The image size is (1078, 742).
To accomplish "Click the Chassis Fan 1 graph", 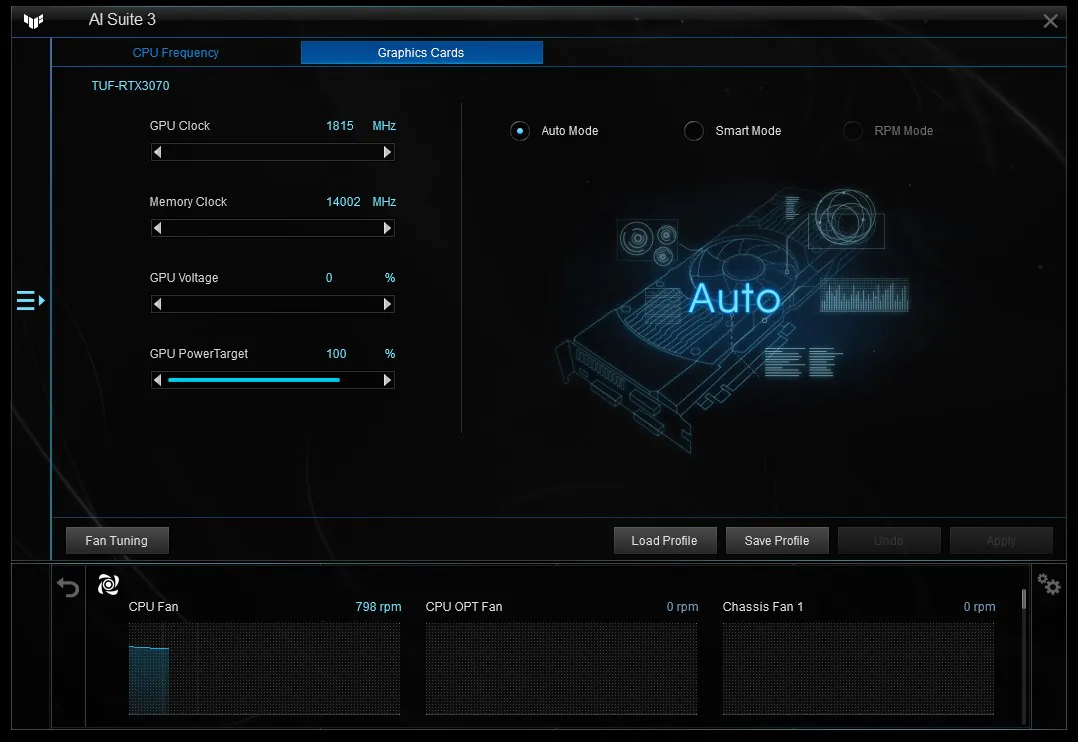I will click(x=858, y=668).
